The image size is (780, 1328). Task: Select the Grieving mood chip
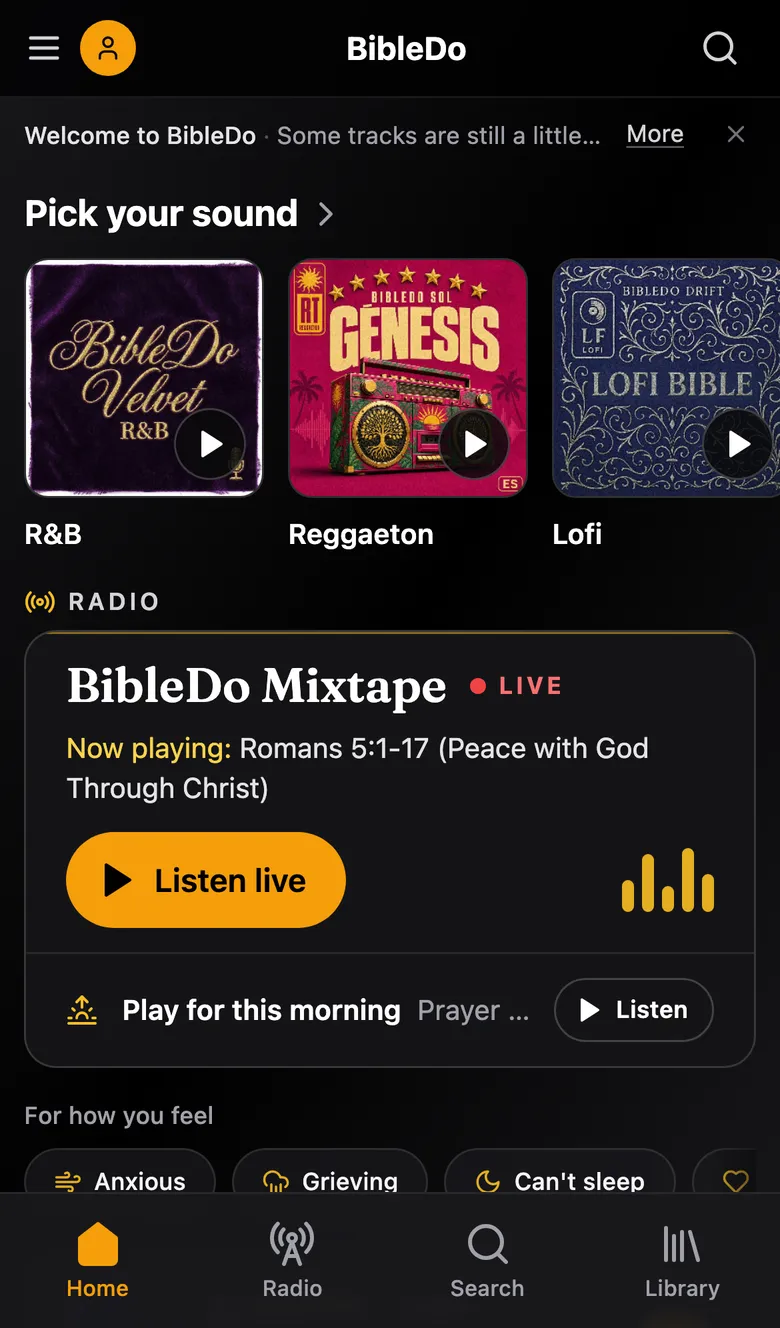(330, 1171)
